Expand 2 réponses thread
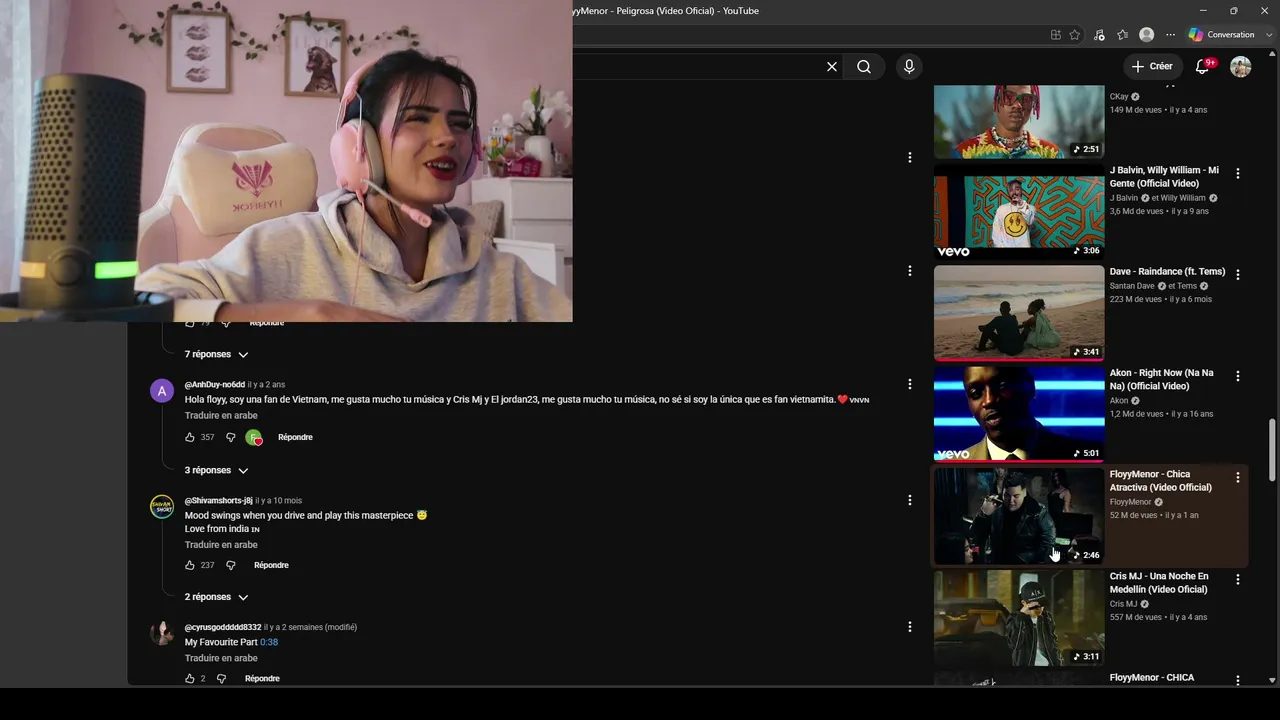 [x=216, y=597]
